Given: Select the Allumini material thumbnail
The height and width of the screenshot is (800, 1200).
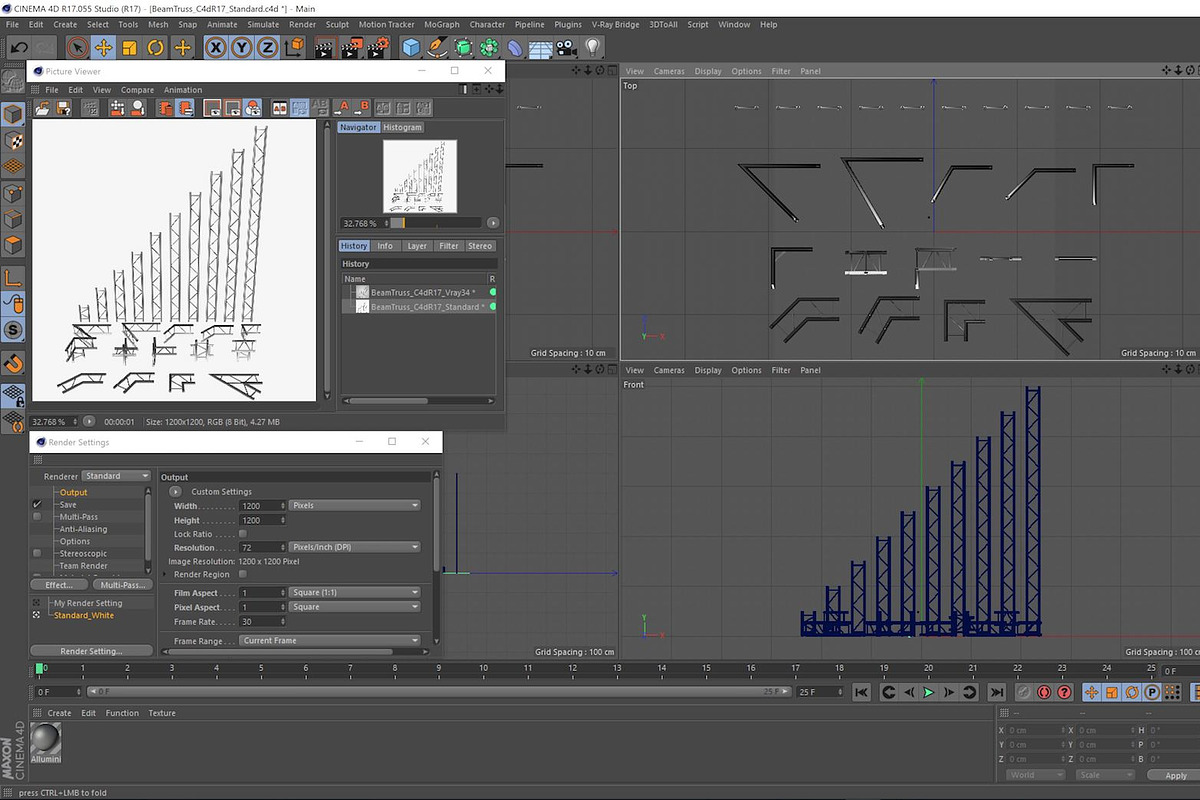Looking at the screenshot, I should [45, 741].
